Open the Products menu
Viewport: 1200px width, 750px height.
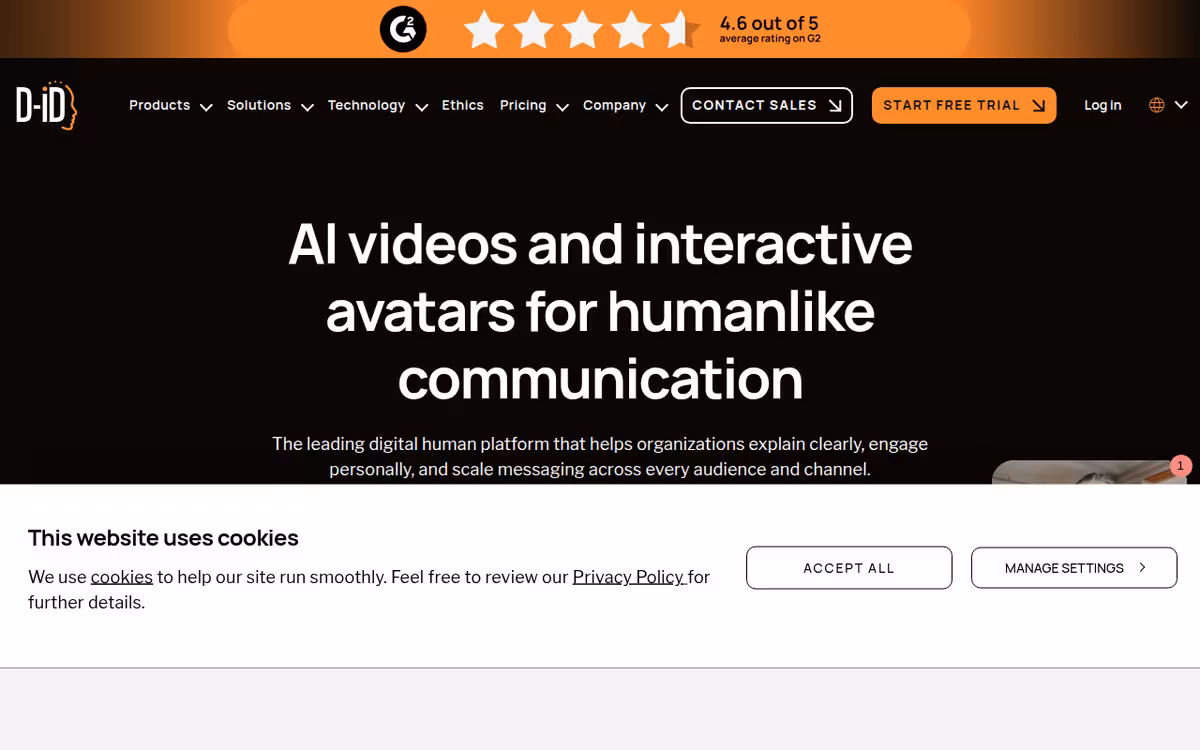click(x=159, y=105)
